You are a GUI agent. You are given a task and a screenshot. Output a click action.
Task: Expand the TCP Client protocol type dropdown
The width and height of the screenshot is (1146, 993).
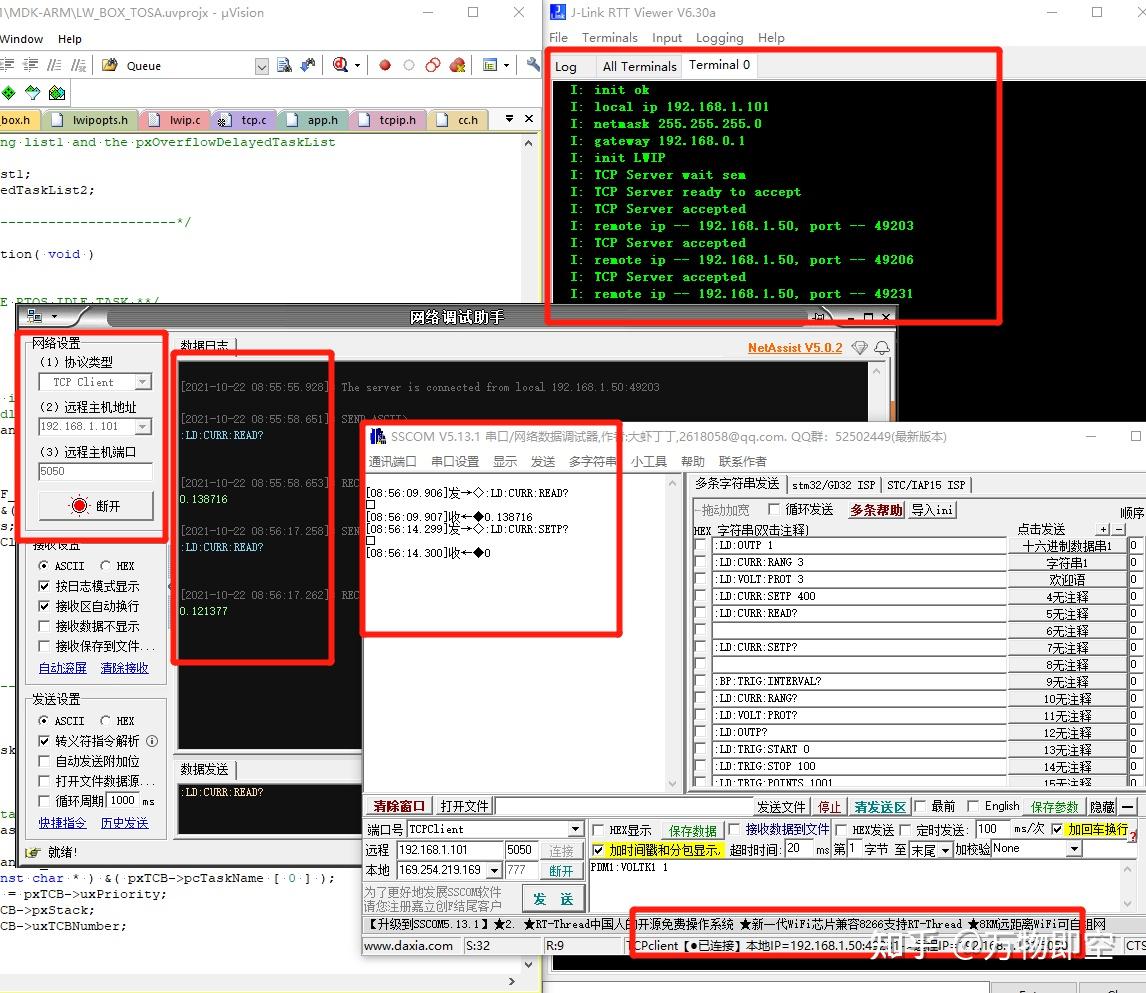click(x=143, y=382)
